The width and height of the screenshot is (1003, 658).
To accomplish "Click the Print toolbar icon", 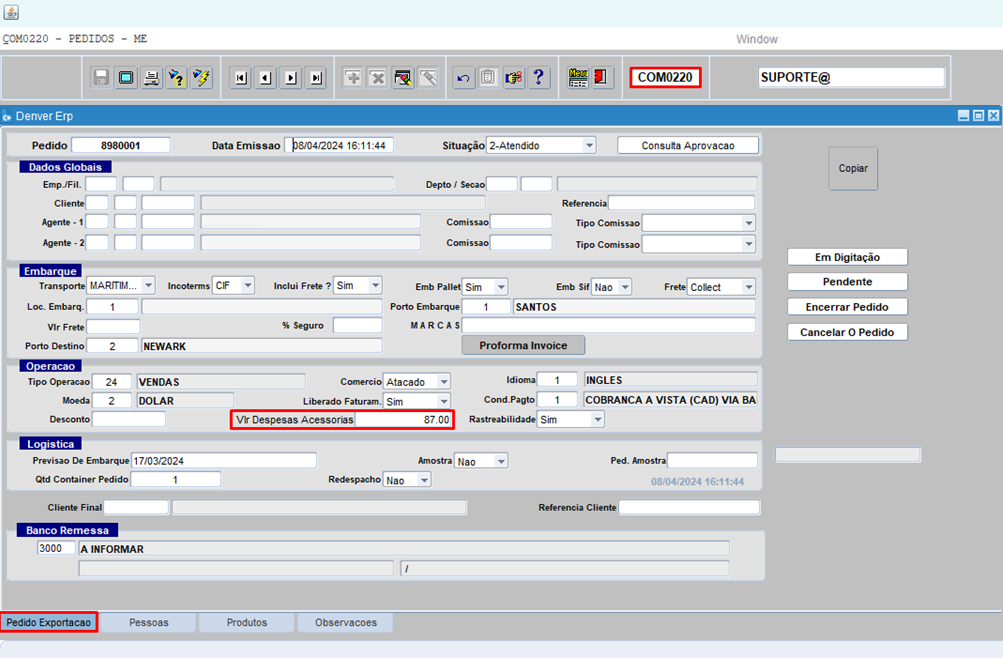I will coord(151,78).
